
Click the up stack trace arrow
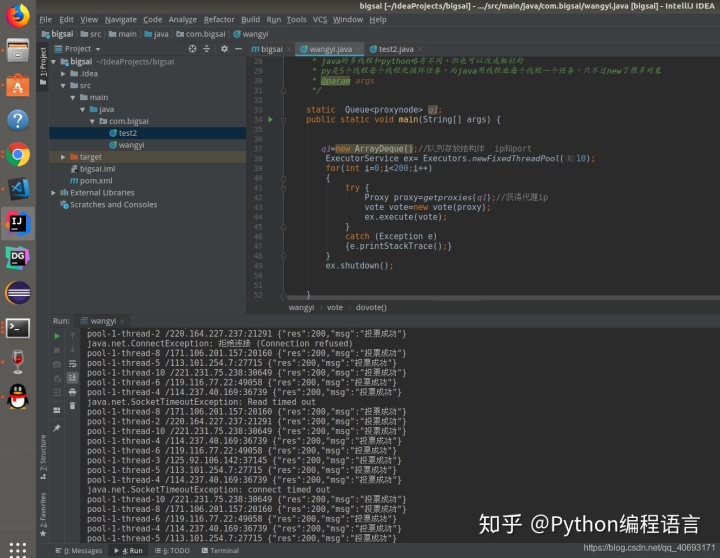(72, 336)
